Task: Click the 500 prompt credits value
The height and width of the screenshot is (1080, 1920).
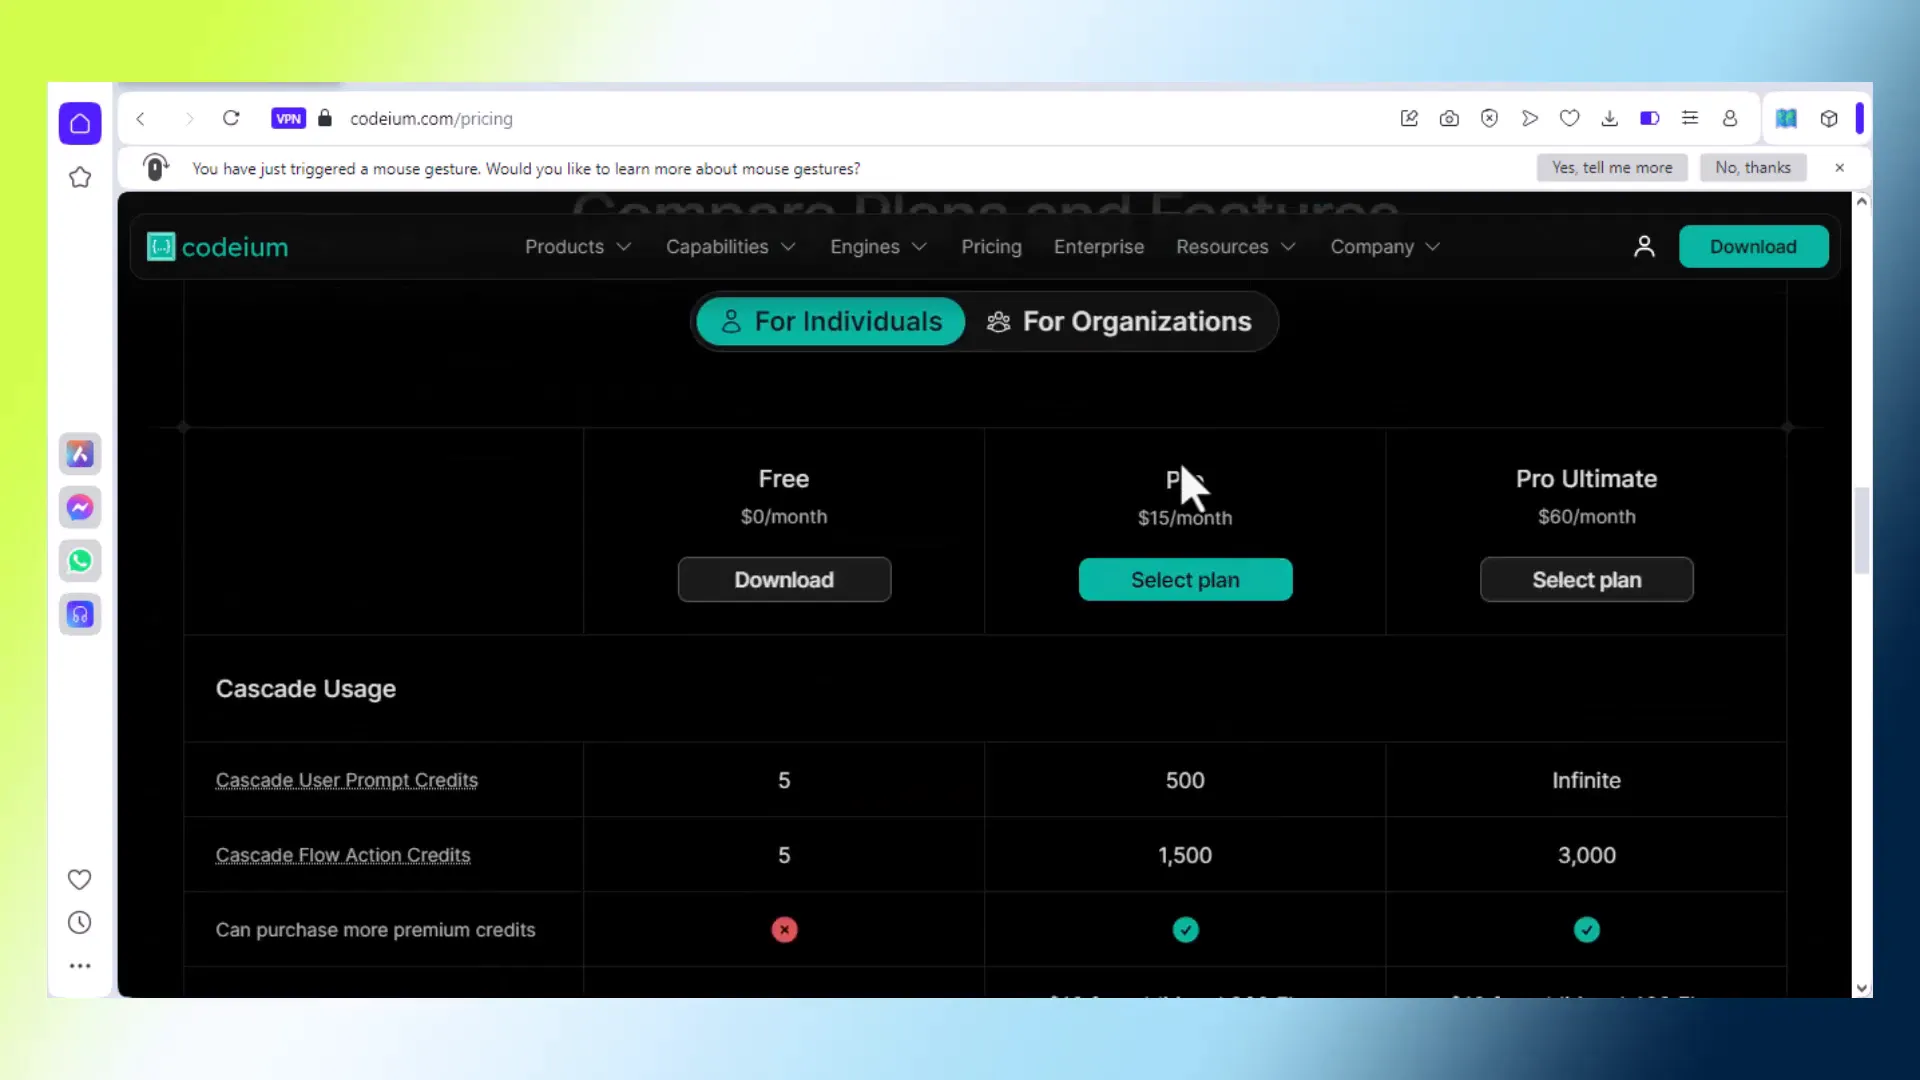Action: coord(1185,780)
